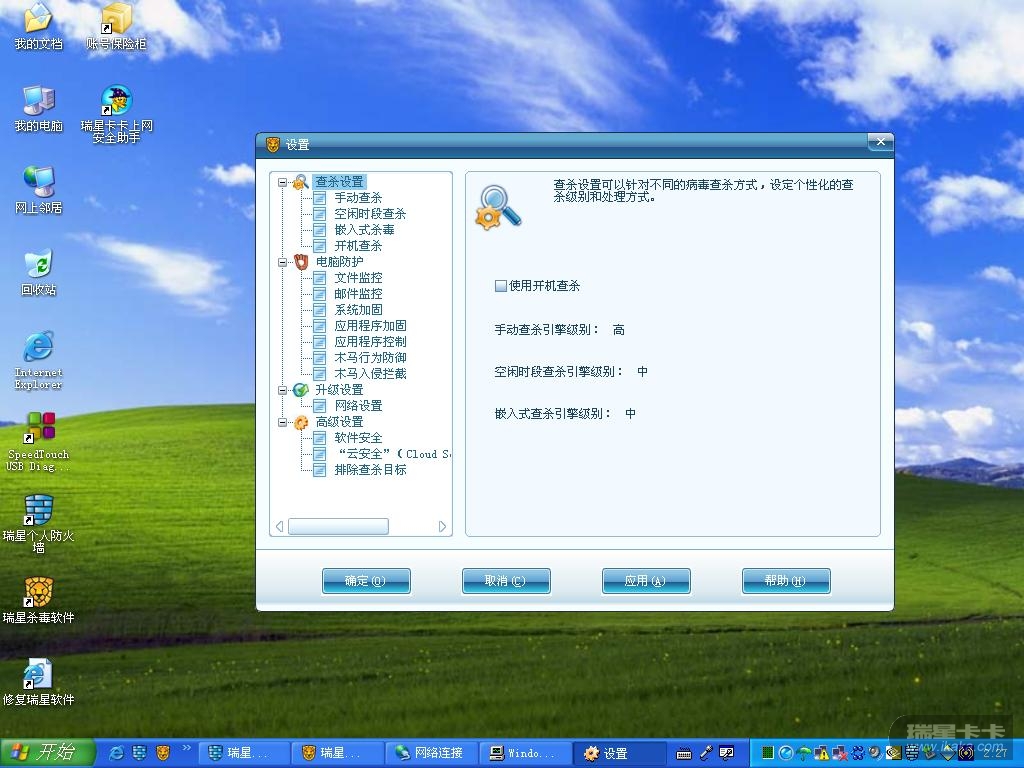The width and height of the screenshot is (1024, 768).
Task: Select 排除查杀目标 tree item
Action: [370, 470]
